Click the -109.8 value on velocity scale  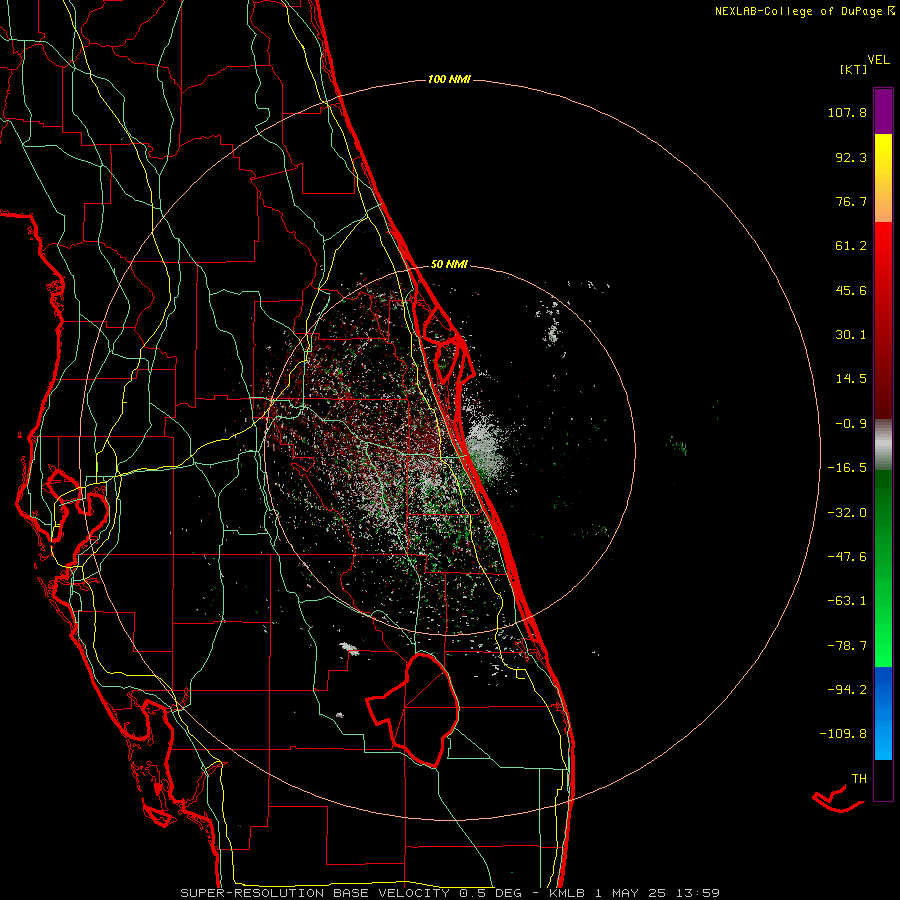843,734
